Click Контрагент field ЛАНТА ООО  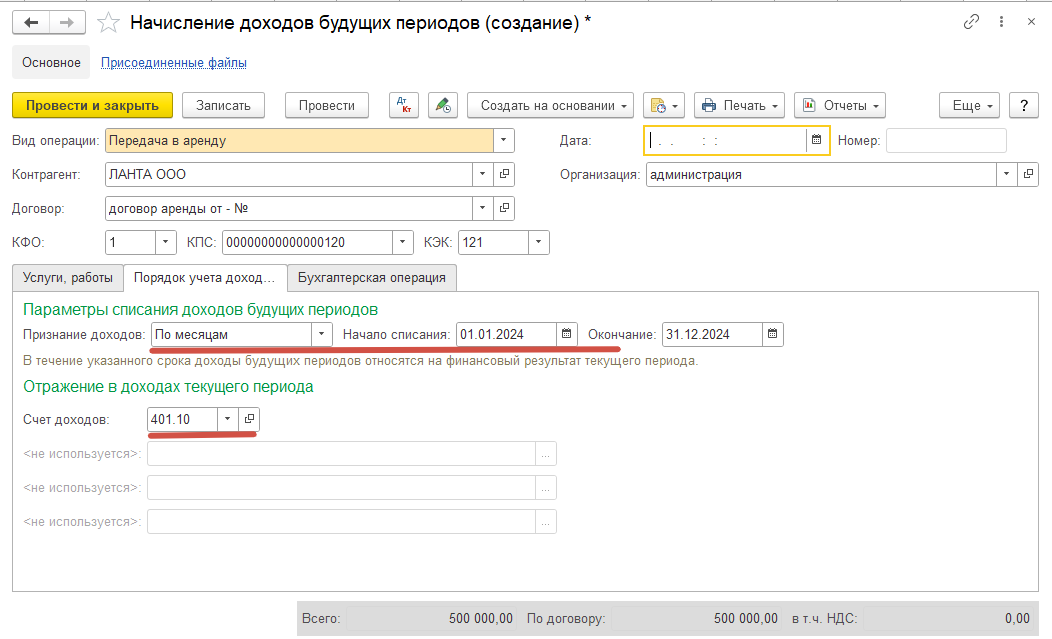(288, 175)
